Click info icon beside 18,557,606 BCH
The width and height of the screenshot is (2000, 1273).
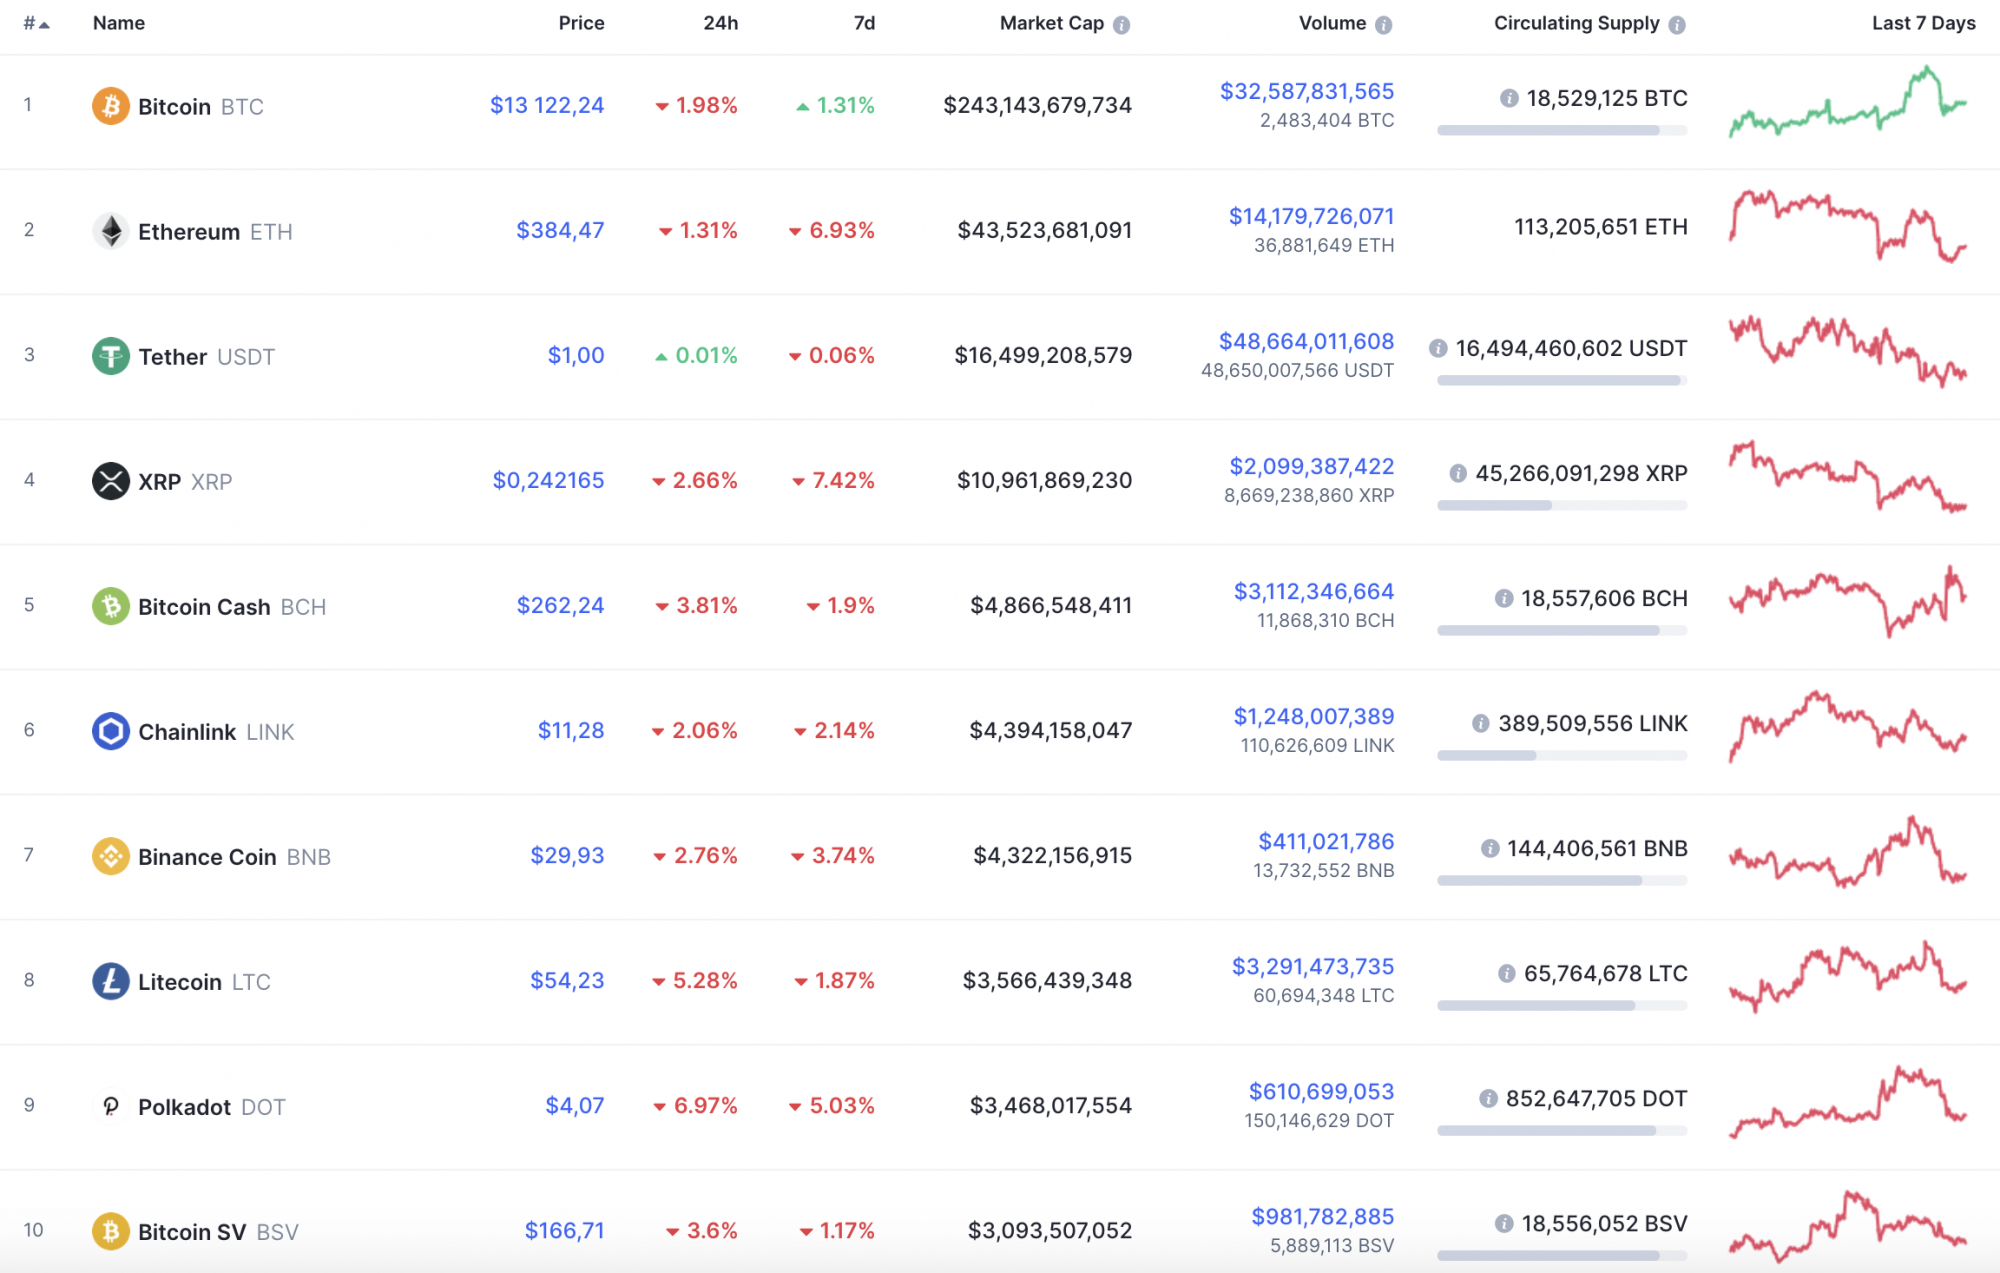(x=1504, y=598)
